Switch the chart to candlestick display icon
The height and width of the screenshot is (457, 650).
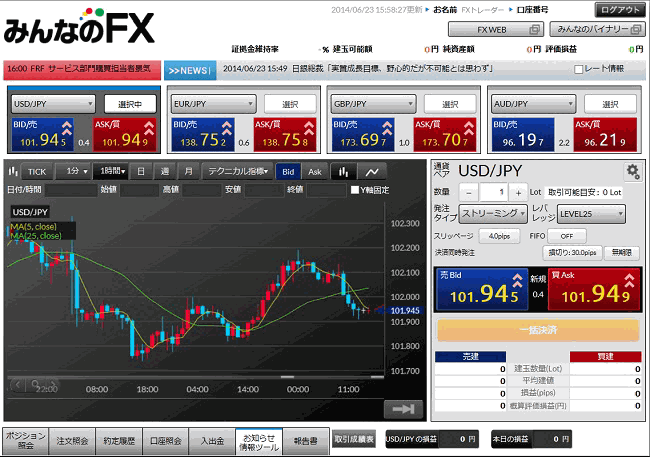(x=343, y=171)
